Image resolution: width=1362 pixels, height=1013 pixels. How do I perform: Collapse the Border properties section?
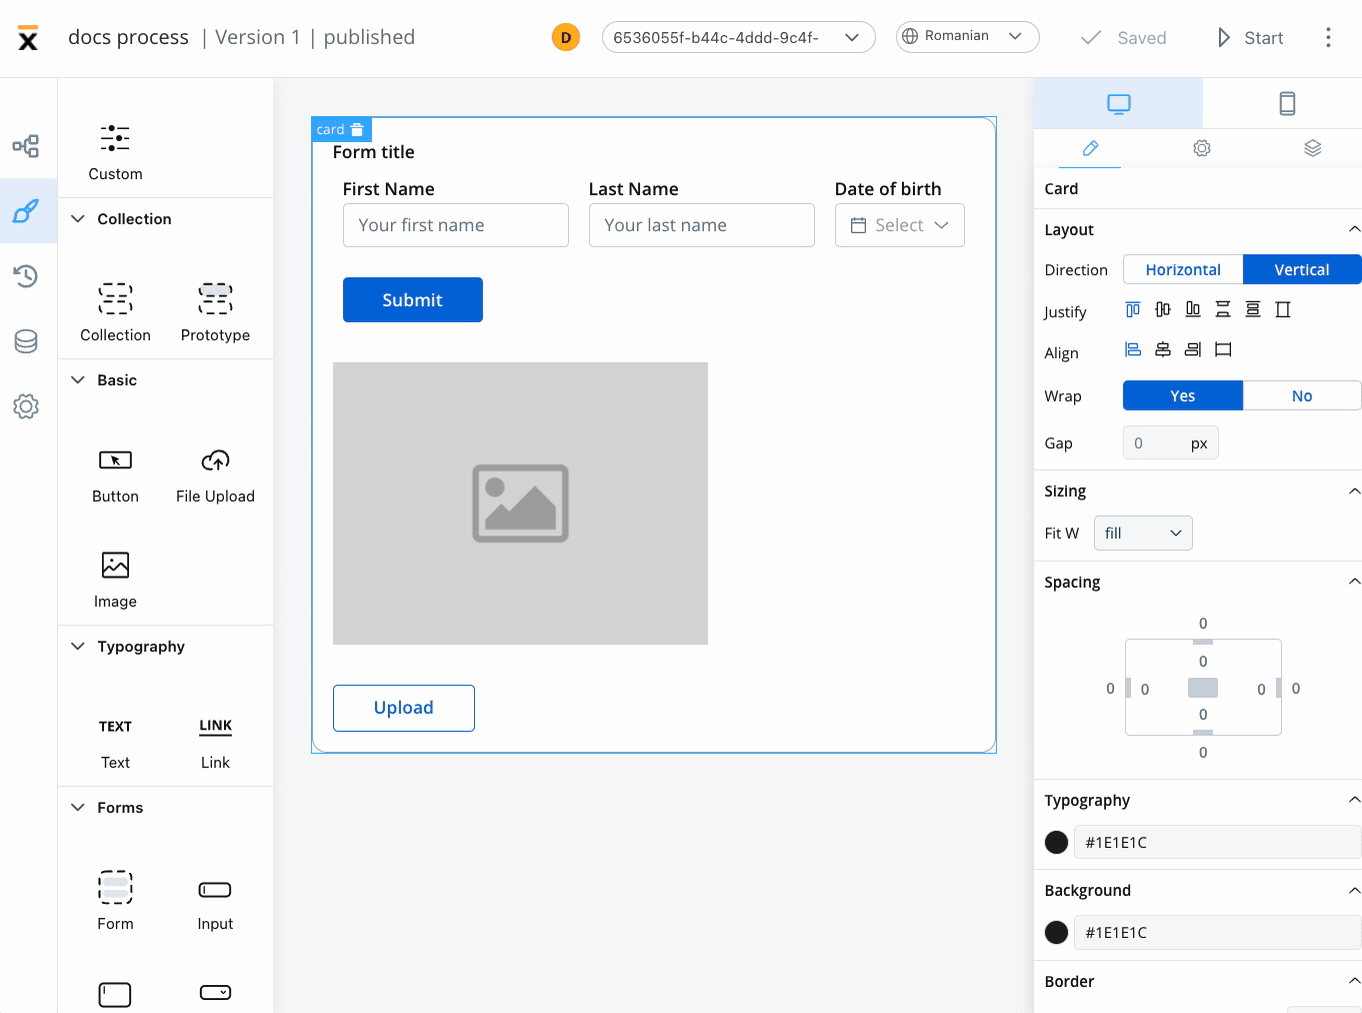1354,981
